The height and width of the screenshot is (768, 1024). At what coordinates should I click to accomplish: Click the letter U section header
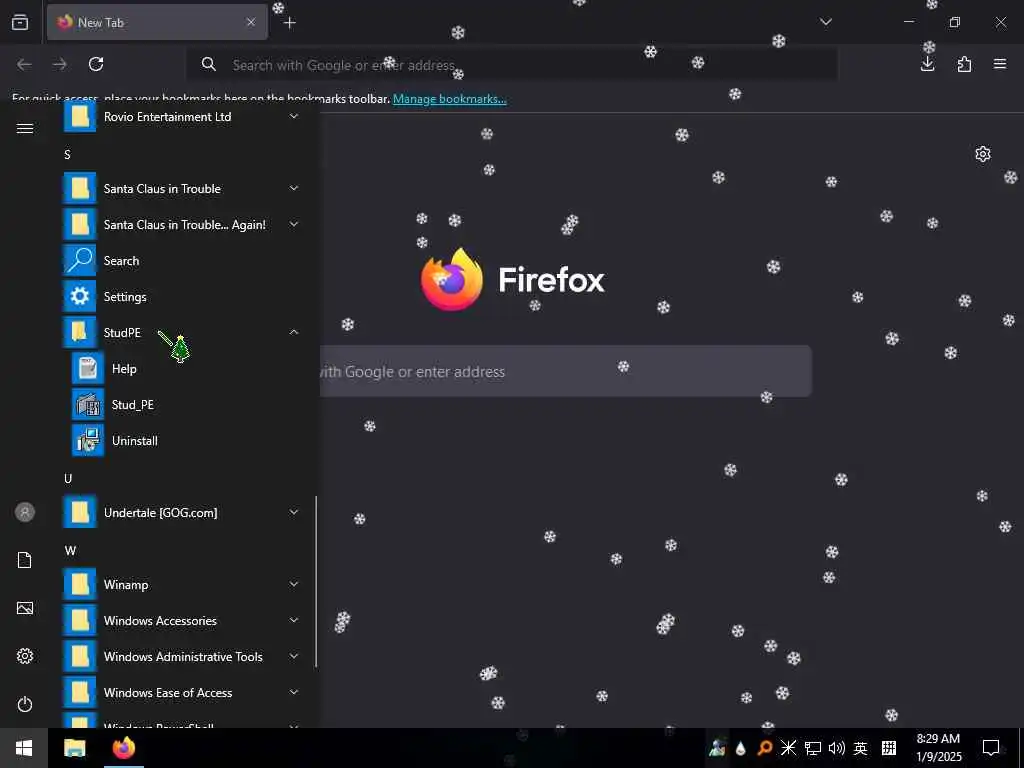pyautogui.click(x=68, y=479)
